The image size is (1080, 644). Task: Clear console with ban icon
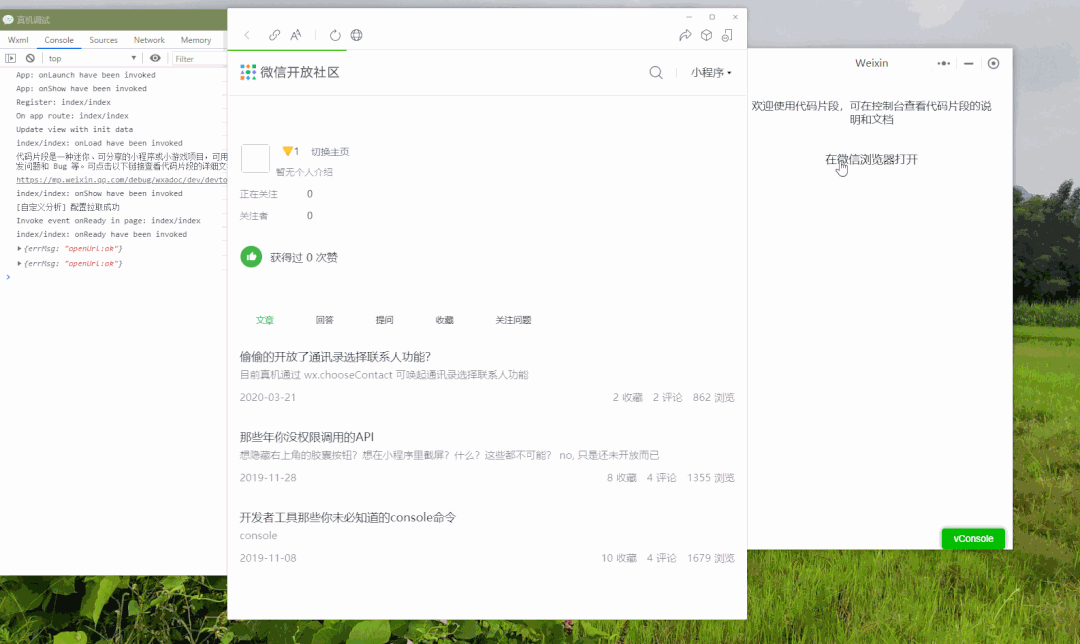[30, 59]
